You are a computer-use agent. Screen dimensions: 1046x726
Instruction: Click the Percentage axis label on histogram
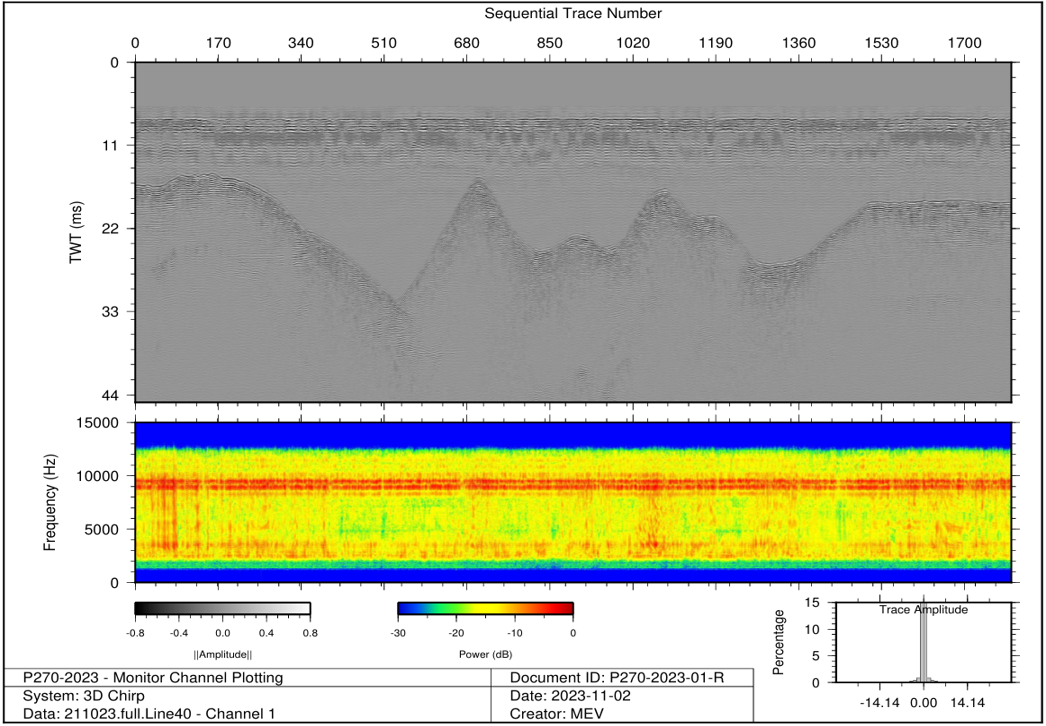[780, 642]
